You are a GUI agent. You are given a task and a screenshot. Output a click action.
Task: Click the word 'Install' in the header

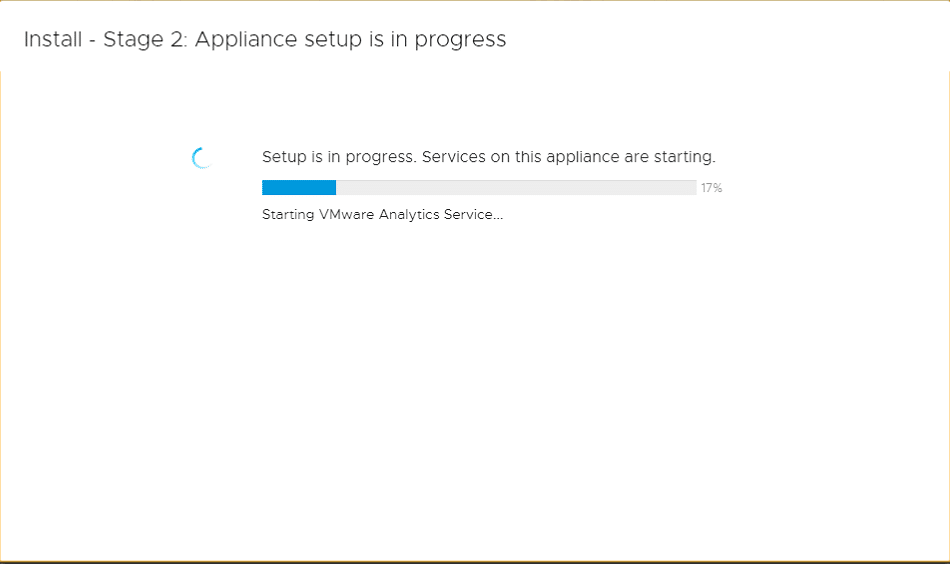[53, 39]
